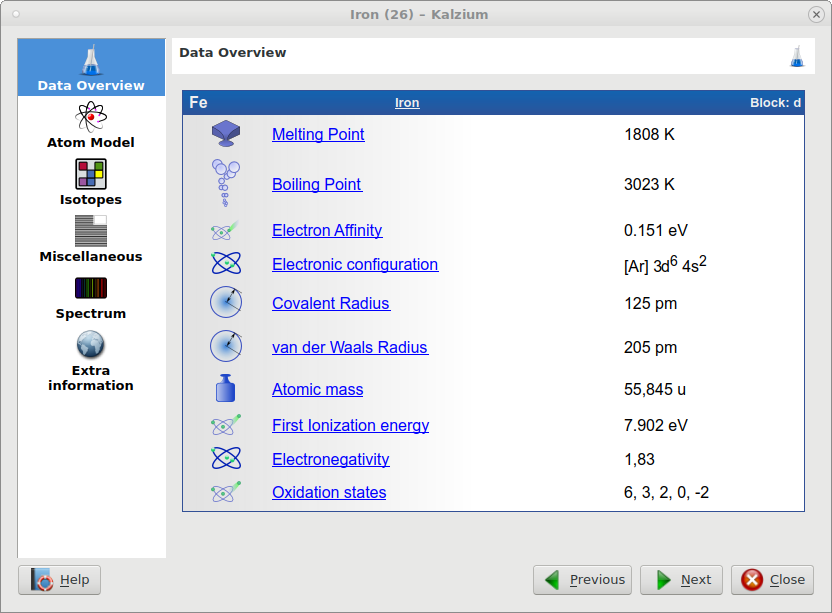Go to the Next element
This screenshot has height=613, width=832.
coord(681,580)
